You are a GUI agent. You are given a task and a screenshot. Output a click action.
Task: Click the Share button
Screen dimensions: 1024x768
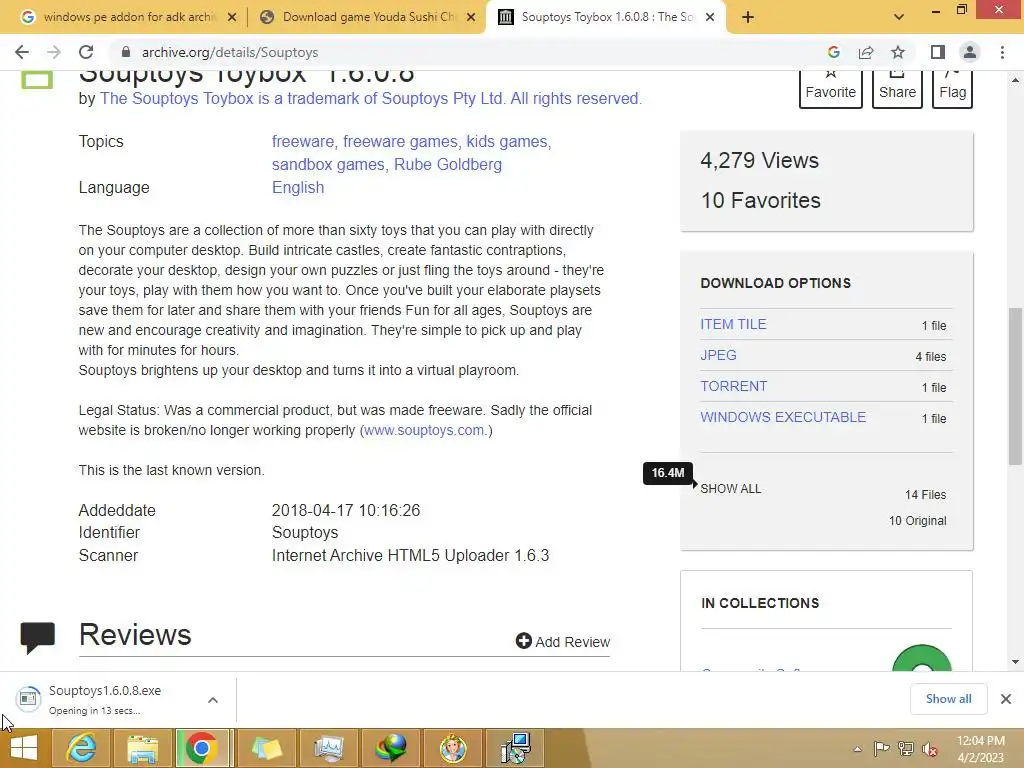[897, 88]
